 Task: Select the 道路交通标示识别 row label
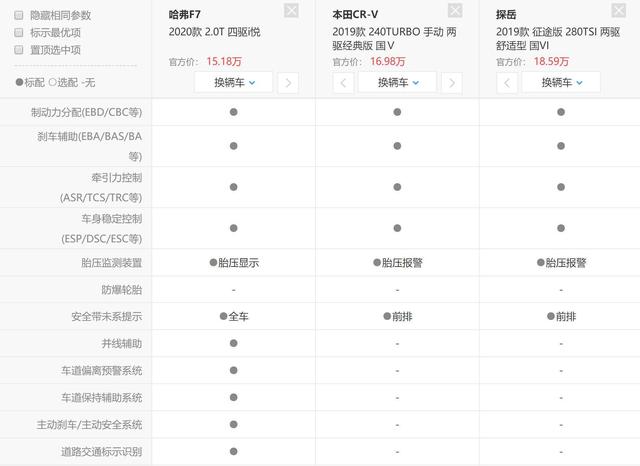point(102,452)
